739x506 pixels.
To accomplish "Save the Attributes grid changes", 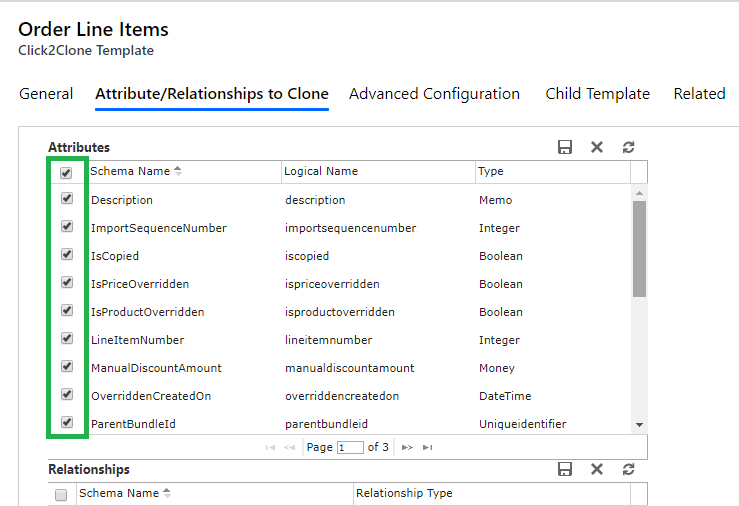I will pos(565,147).
